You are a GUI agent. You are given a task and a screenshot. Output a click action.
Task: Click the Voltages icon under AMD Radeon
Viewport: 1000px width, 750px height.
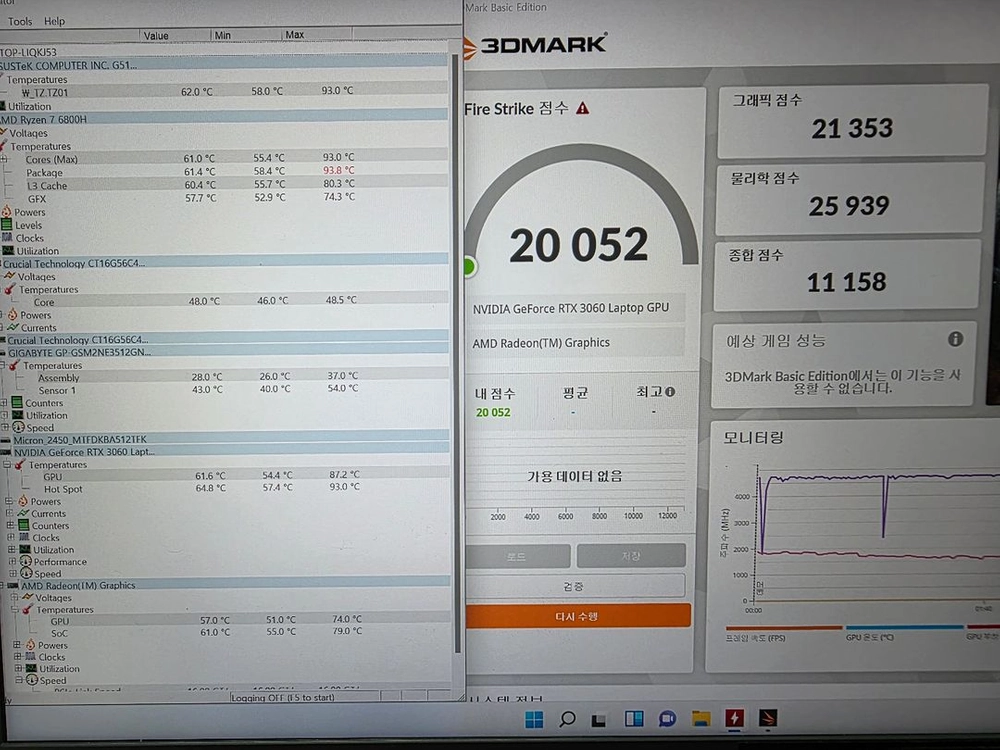coord(27,598)
